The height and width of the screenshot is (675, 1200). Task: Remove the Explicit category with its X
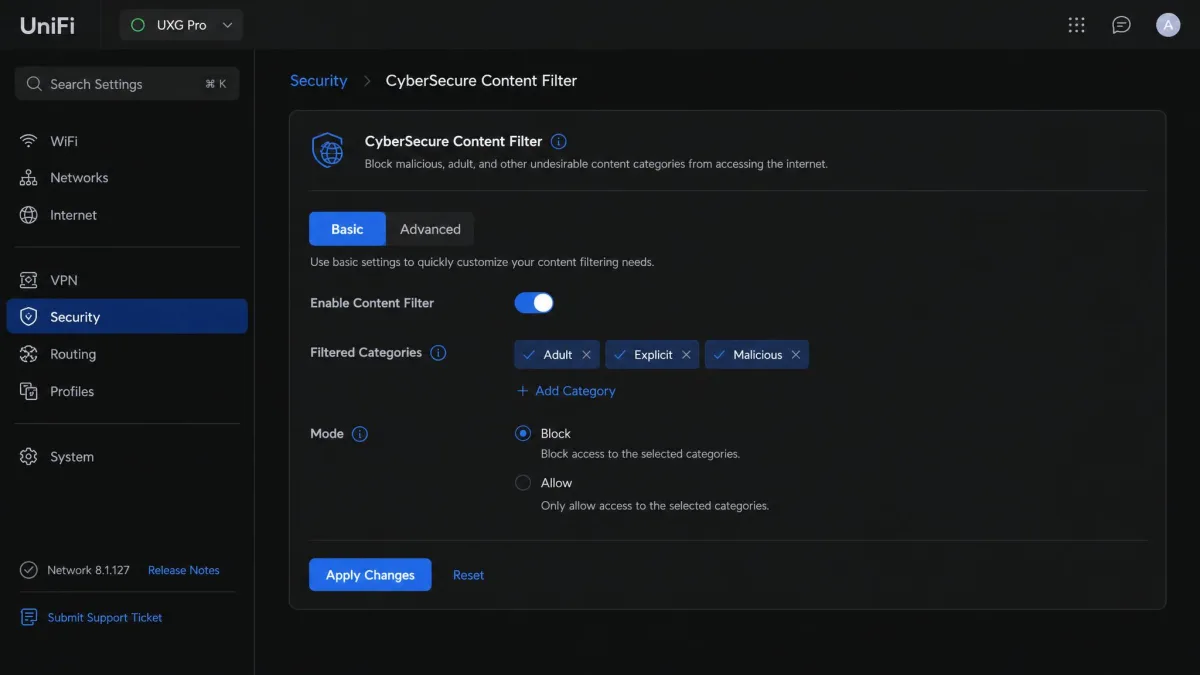coord(686,355)
